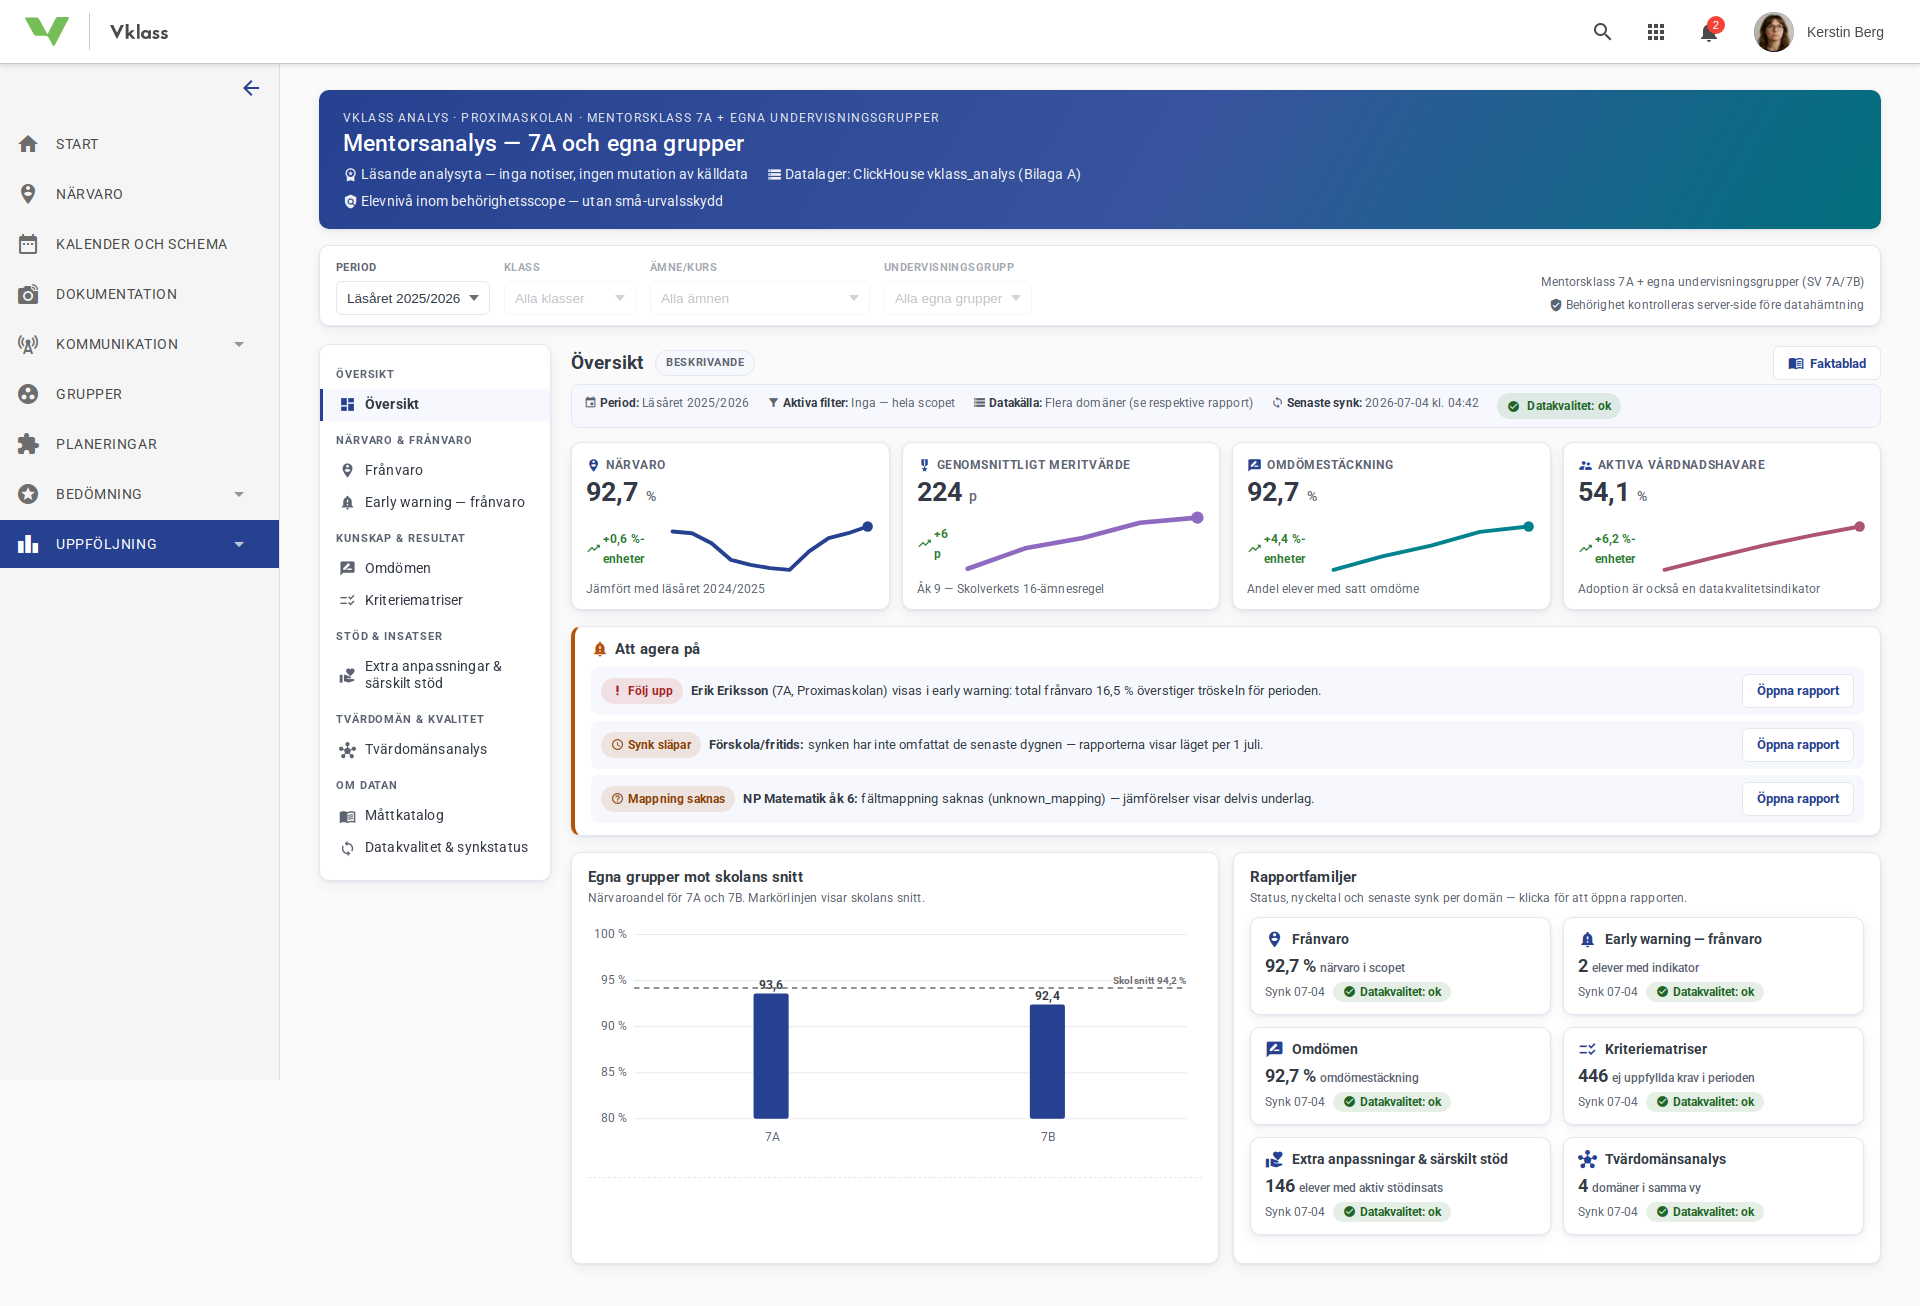Select Översikt in analysis menu
1920x1306 pixels.
tap(435, 404)
